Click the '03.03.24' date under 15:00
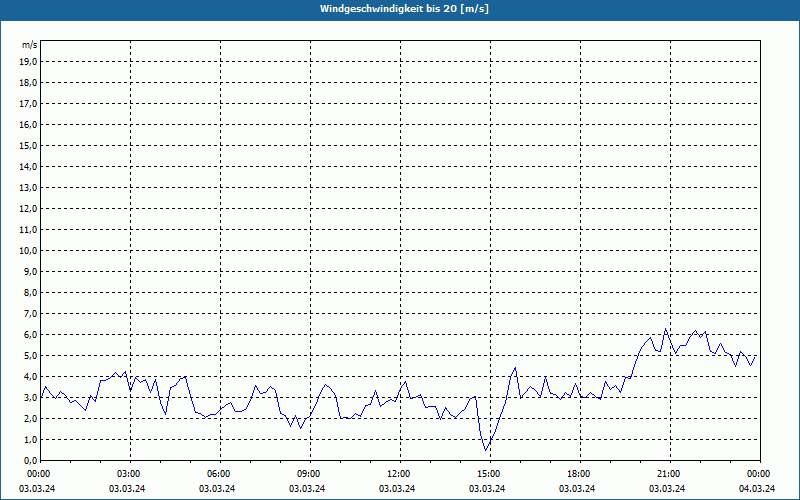The width and height of the screenshot is (800, 500). tap(487, 488)
